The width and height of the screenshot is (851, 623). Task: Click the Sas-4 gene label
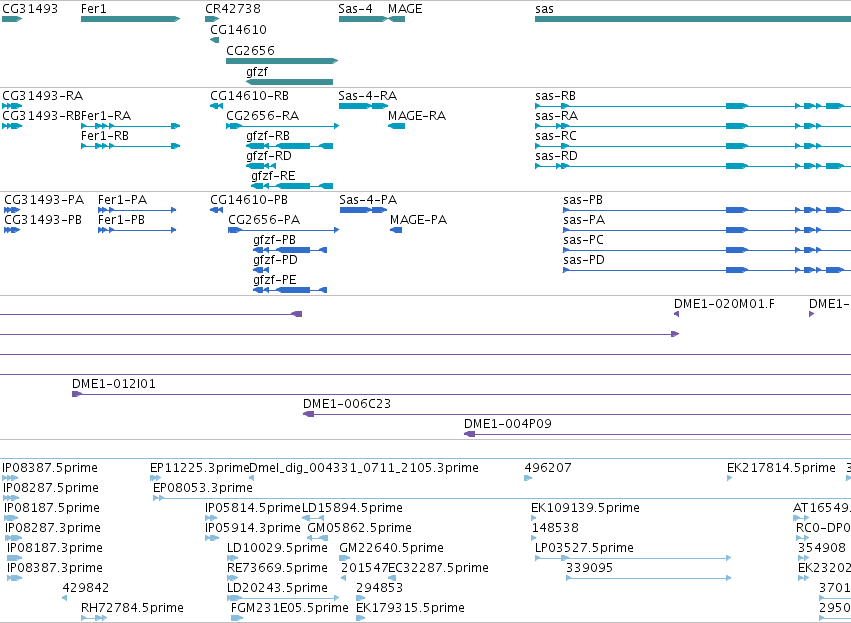coord(355,9)
